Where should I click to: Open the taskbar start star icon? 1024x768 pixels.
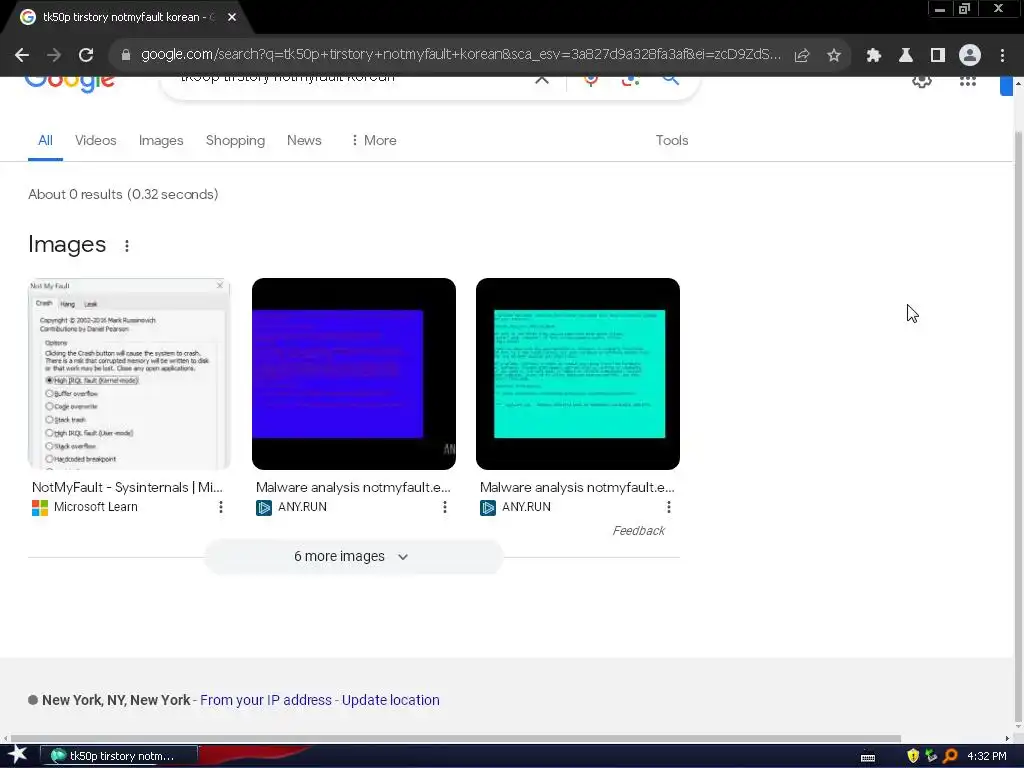(18, 755)
